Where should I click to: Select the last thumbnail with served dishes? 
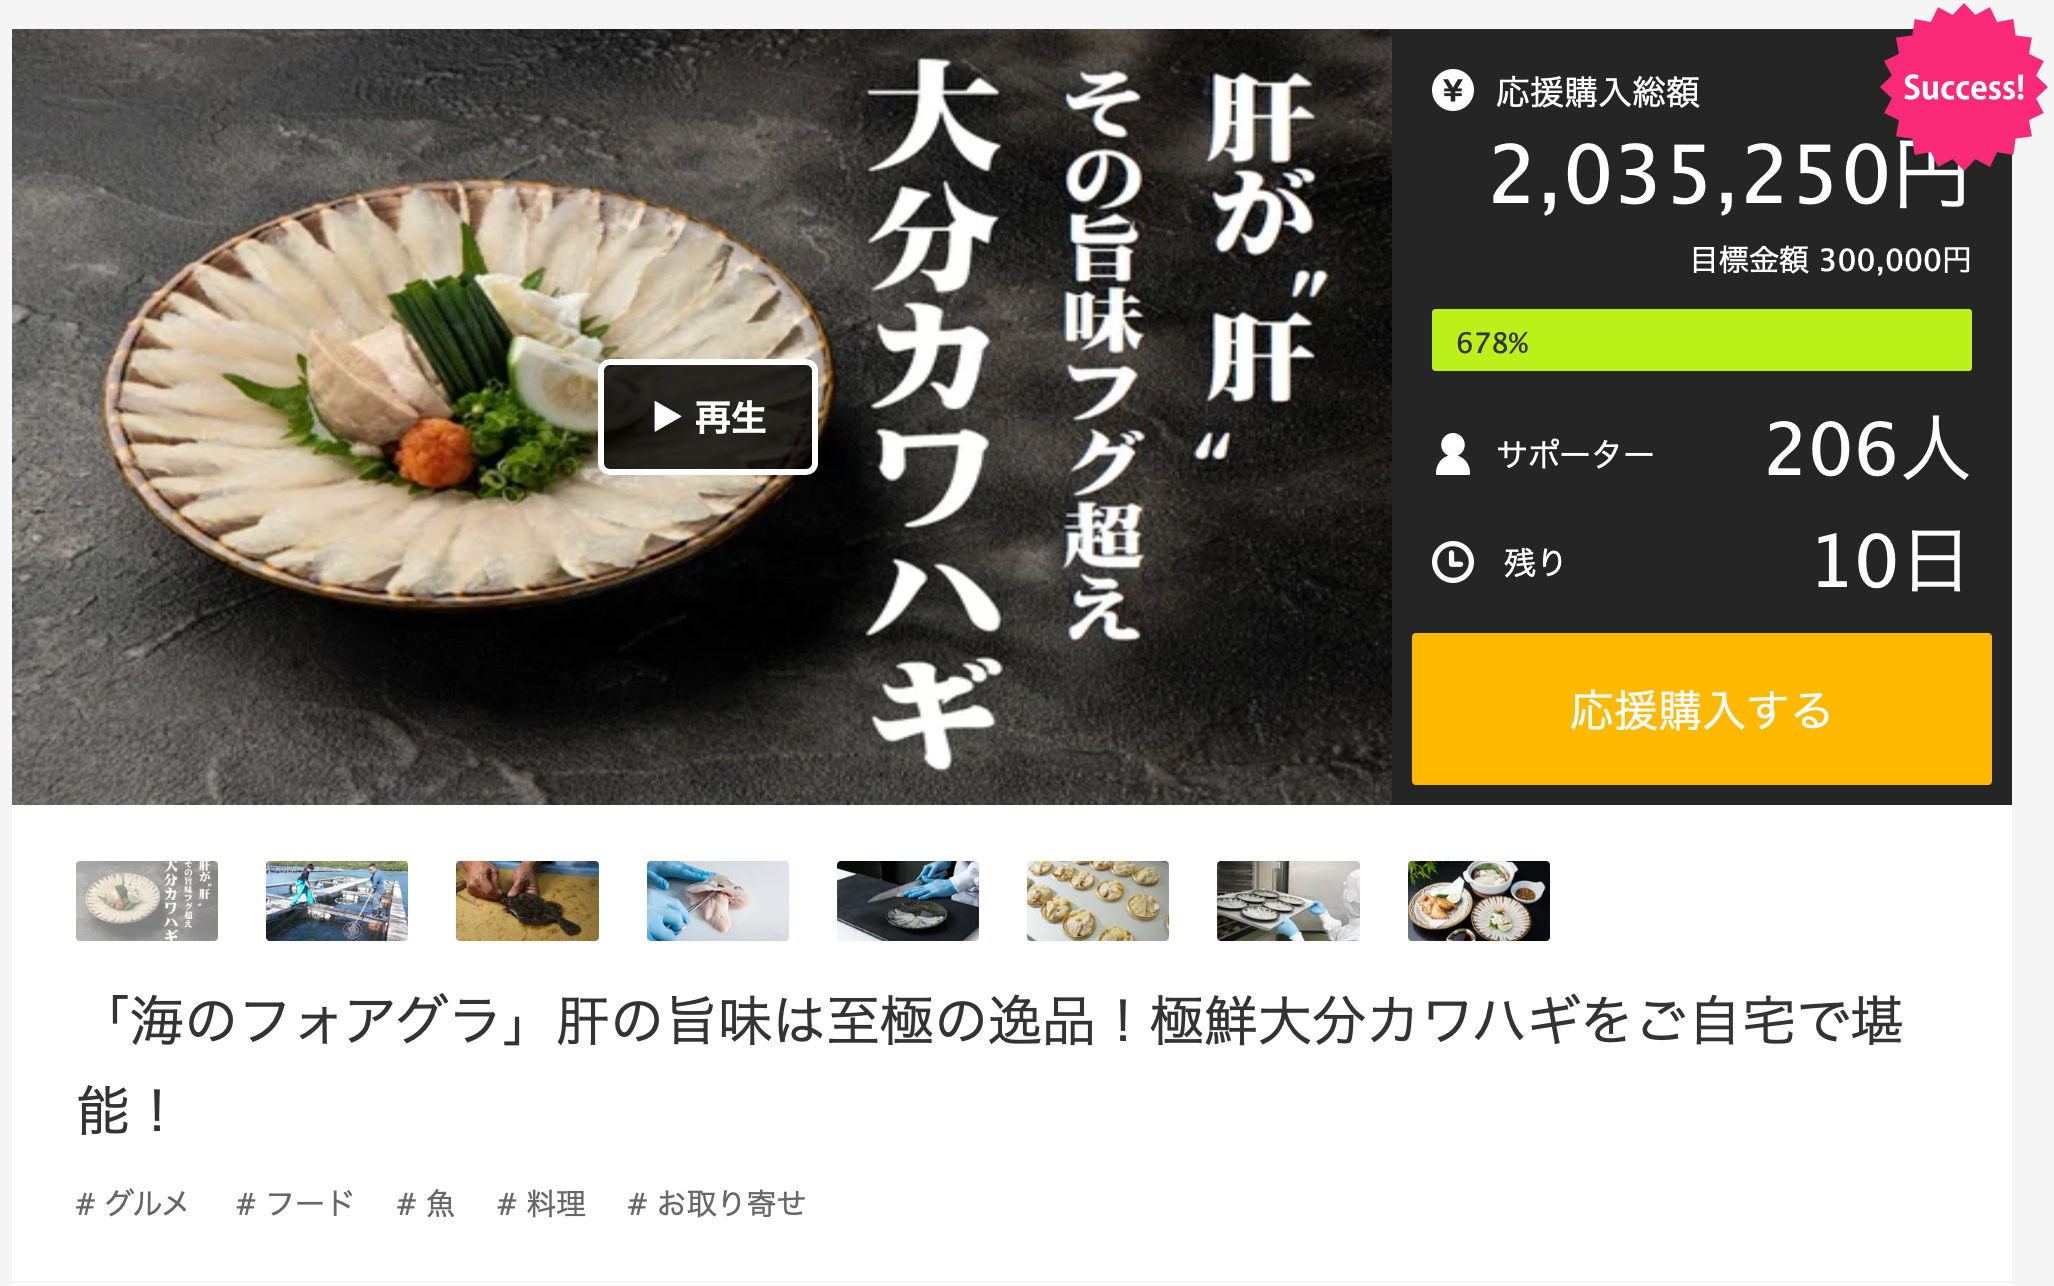(x=1479, y=901)
